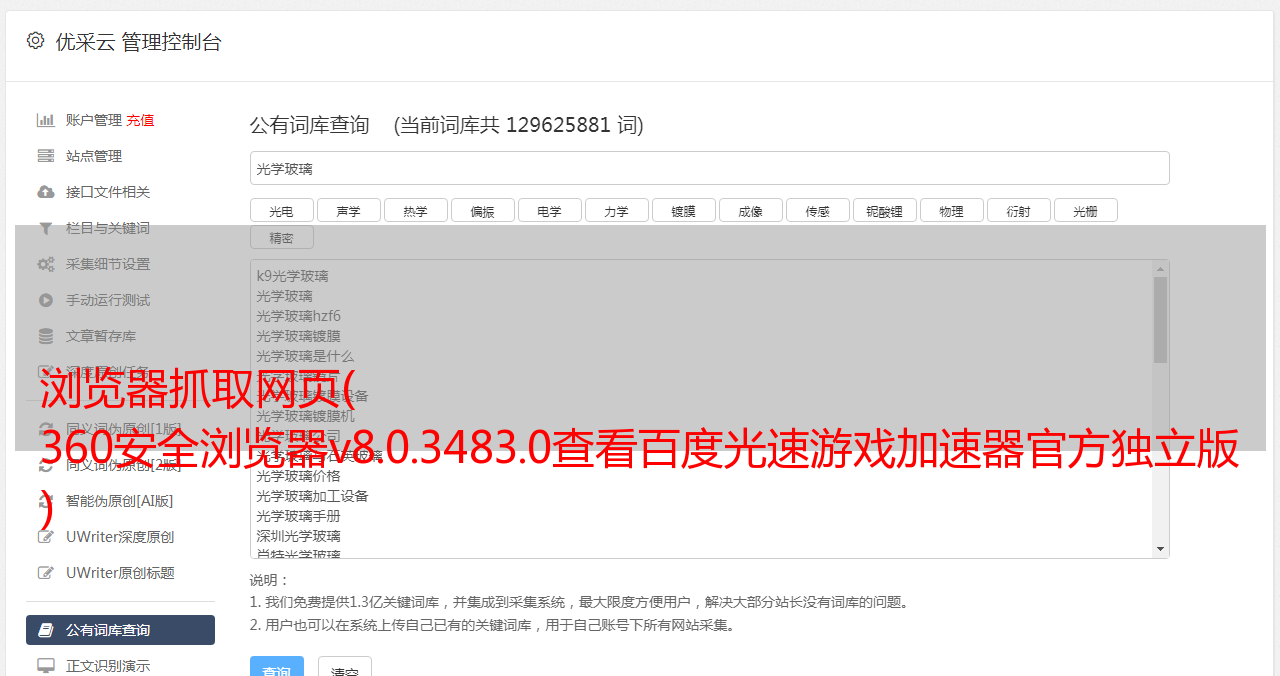Select the 电学 tag button

550,210
